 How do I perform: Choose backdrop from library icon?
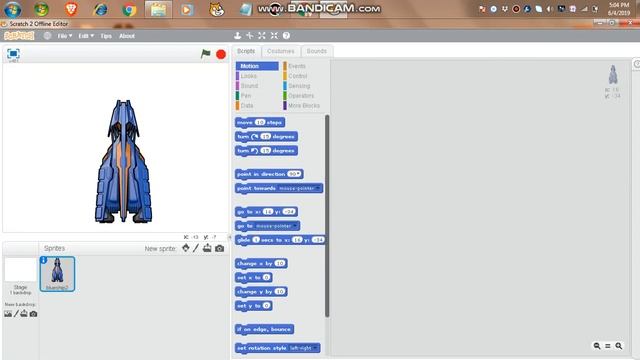[x=8, y=313]
